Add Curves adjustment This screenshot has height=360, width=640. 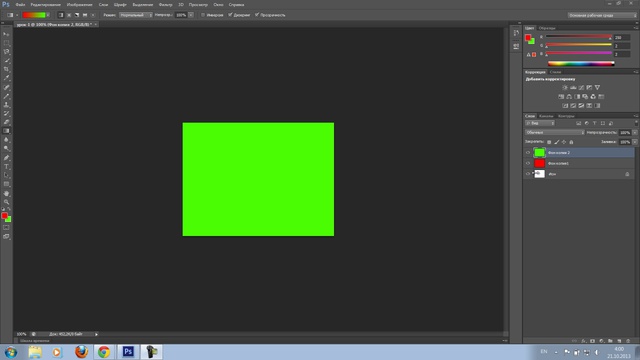[581, 87]
